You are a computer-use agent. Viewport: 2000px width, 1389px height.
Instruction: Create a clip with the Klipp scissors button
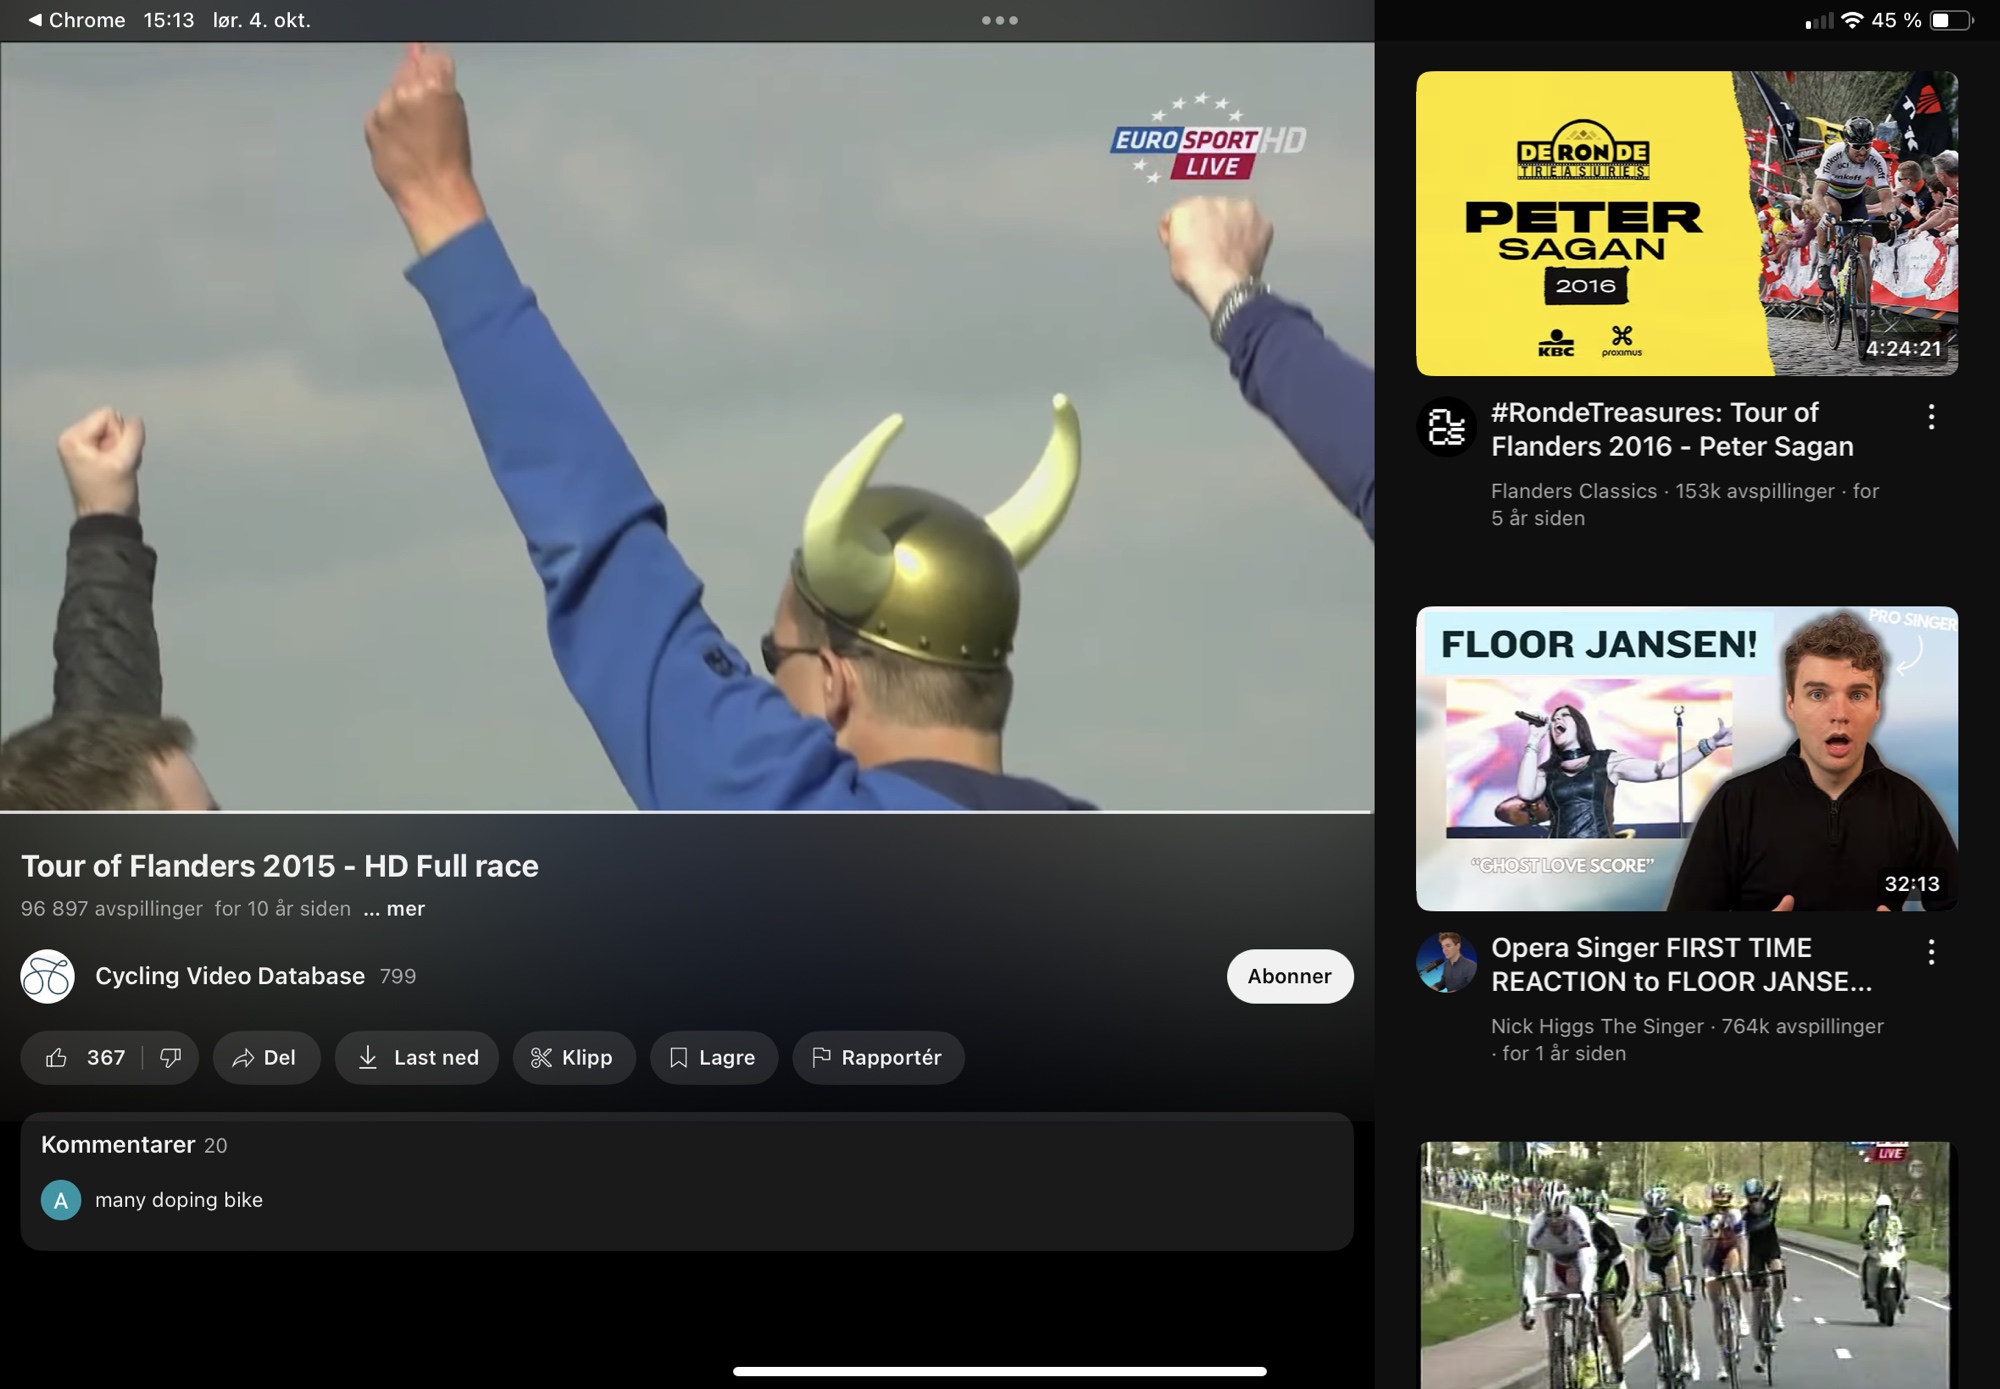[x=573, y=1058]
